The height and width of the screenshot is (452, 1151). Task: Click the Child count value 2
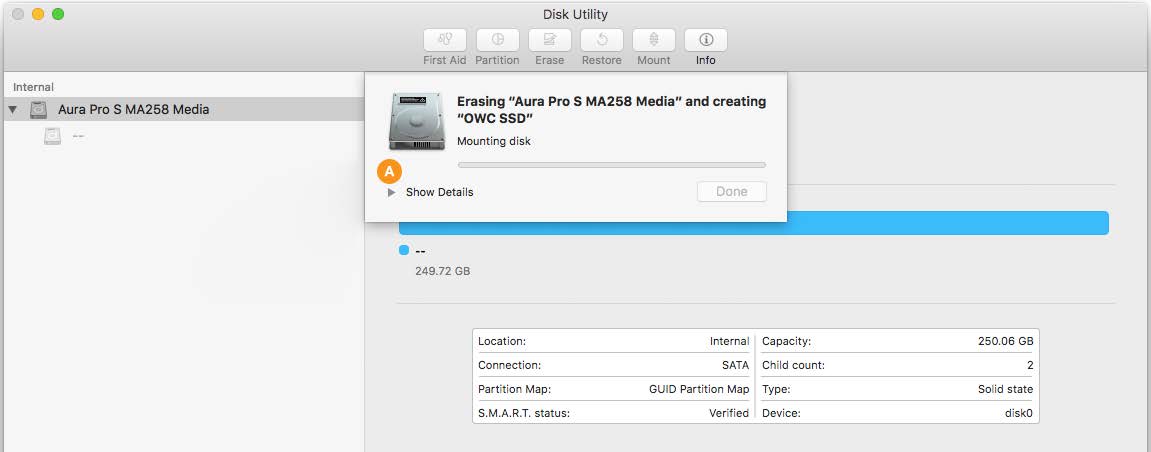(1030, 365)
